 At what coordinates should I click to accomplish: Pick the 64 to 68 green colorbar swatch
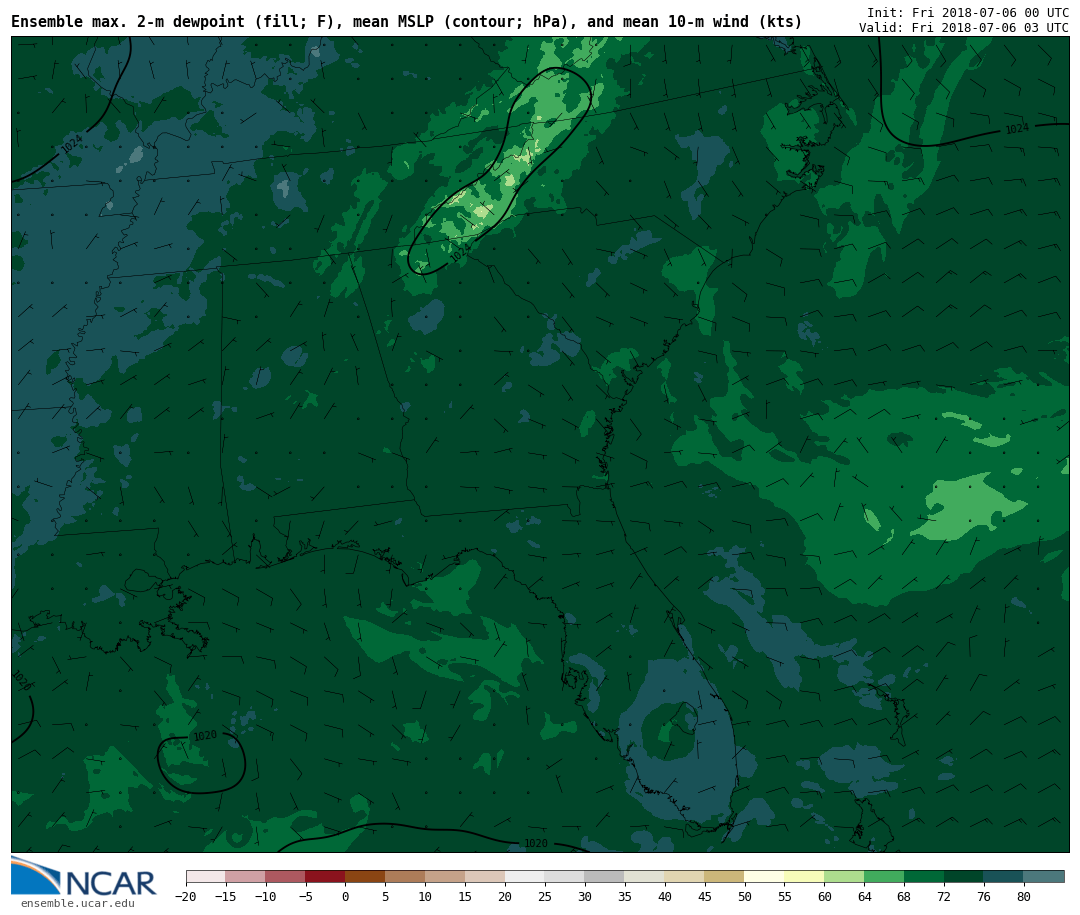coord(884,876)
